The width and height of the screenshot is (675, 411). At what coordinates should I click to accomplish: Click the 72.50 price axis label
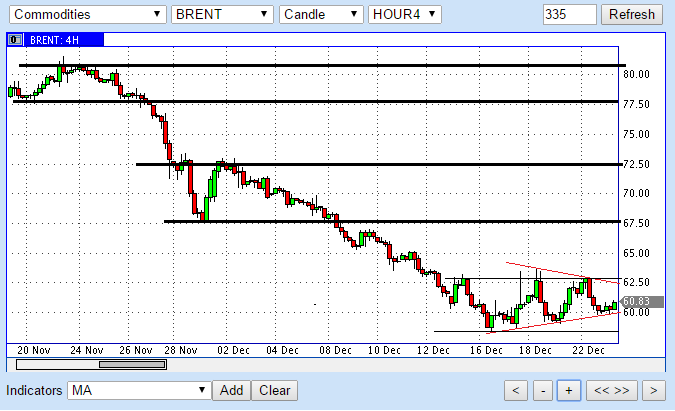pyautogui.click(x=636, y=164)
